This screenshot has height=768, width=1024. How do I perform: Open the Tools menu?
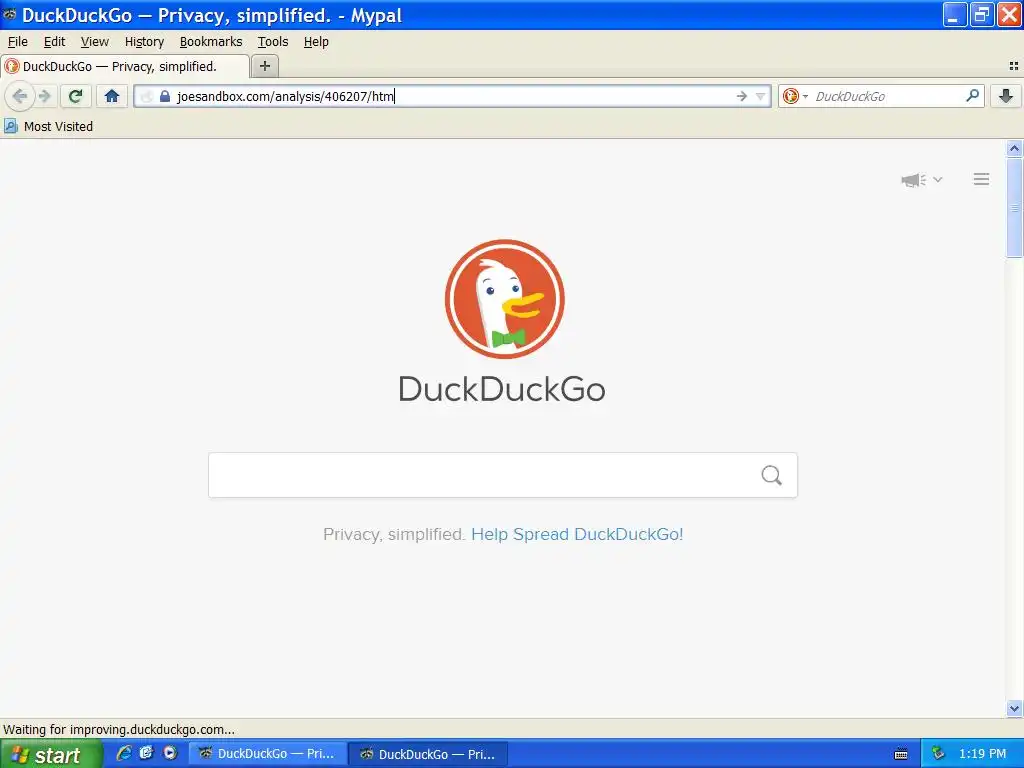coord(273,42)
